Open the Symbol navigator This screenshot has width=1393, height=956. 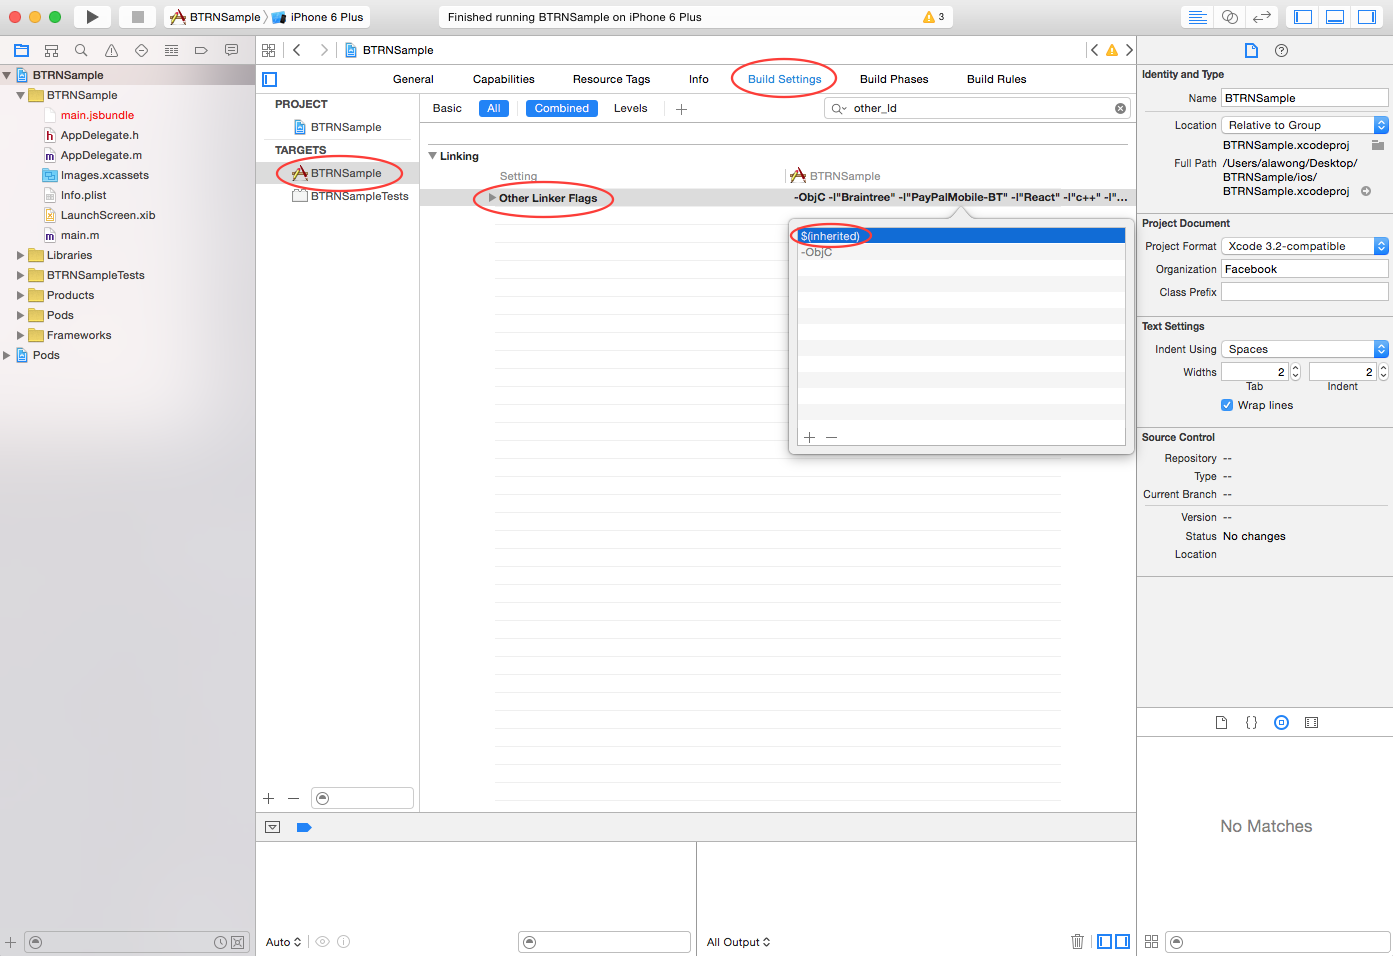(51, 50)
